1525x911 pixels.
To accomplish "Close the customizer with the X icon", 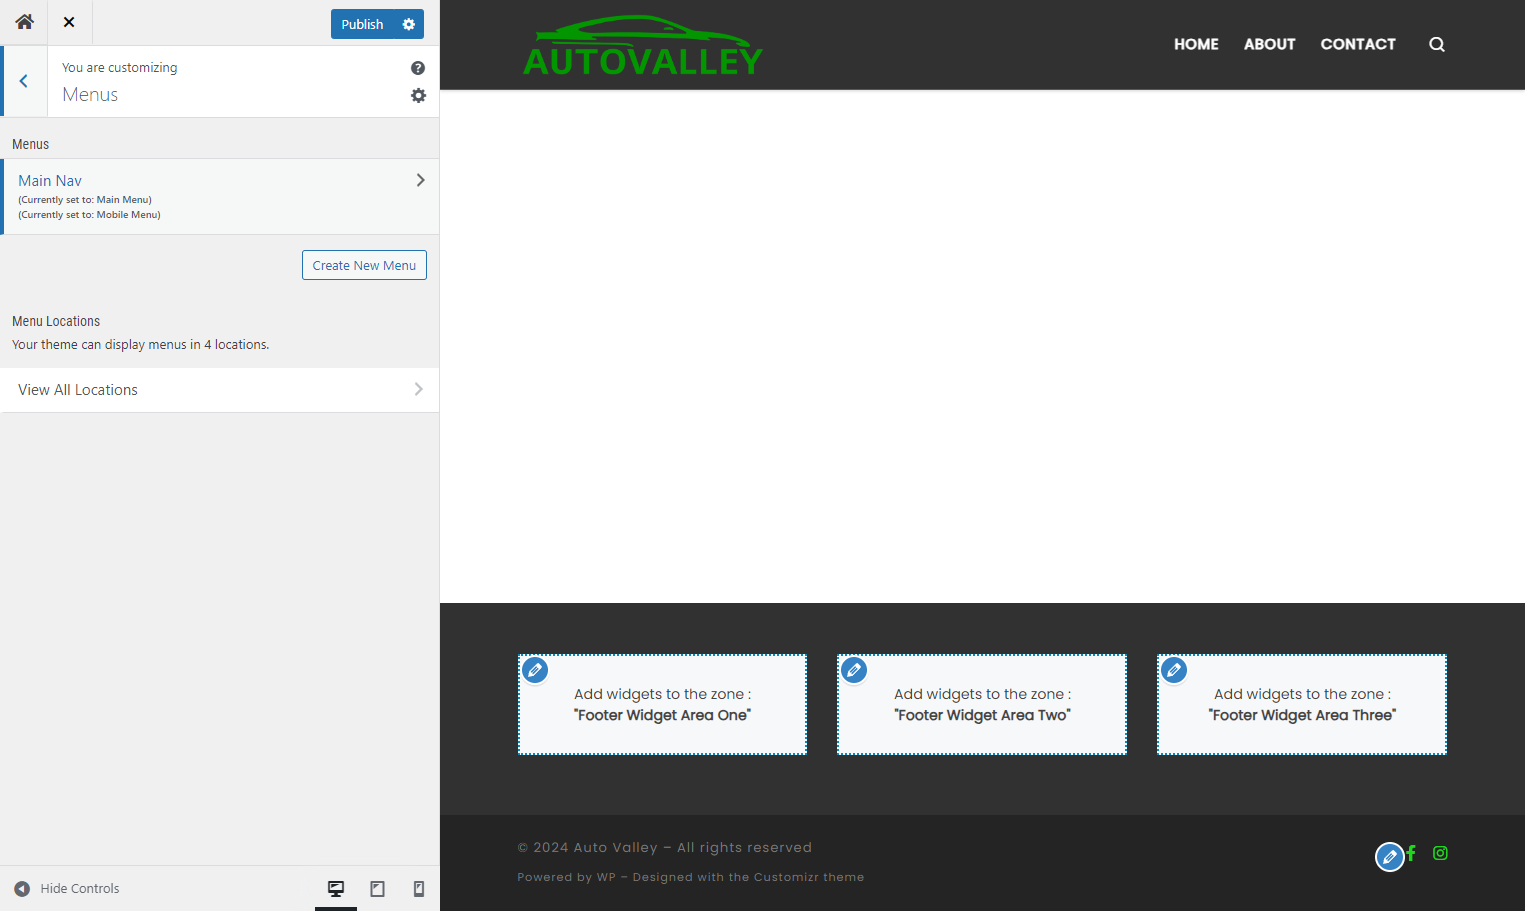I will click(x=69, y=22).
